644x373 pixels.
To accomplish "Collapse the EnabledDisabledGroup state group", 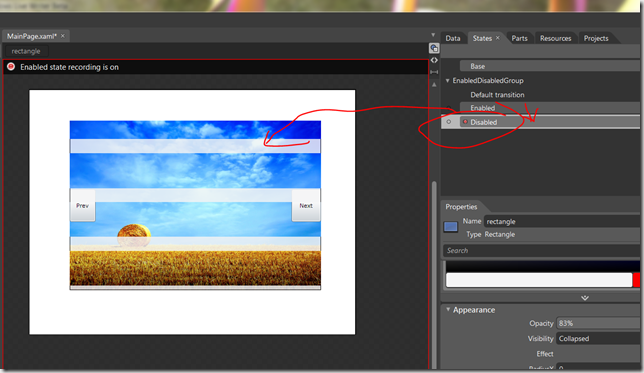I will tap(448, 81).
